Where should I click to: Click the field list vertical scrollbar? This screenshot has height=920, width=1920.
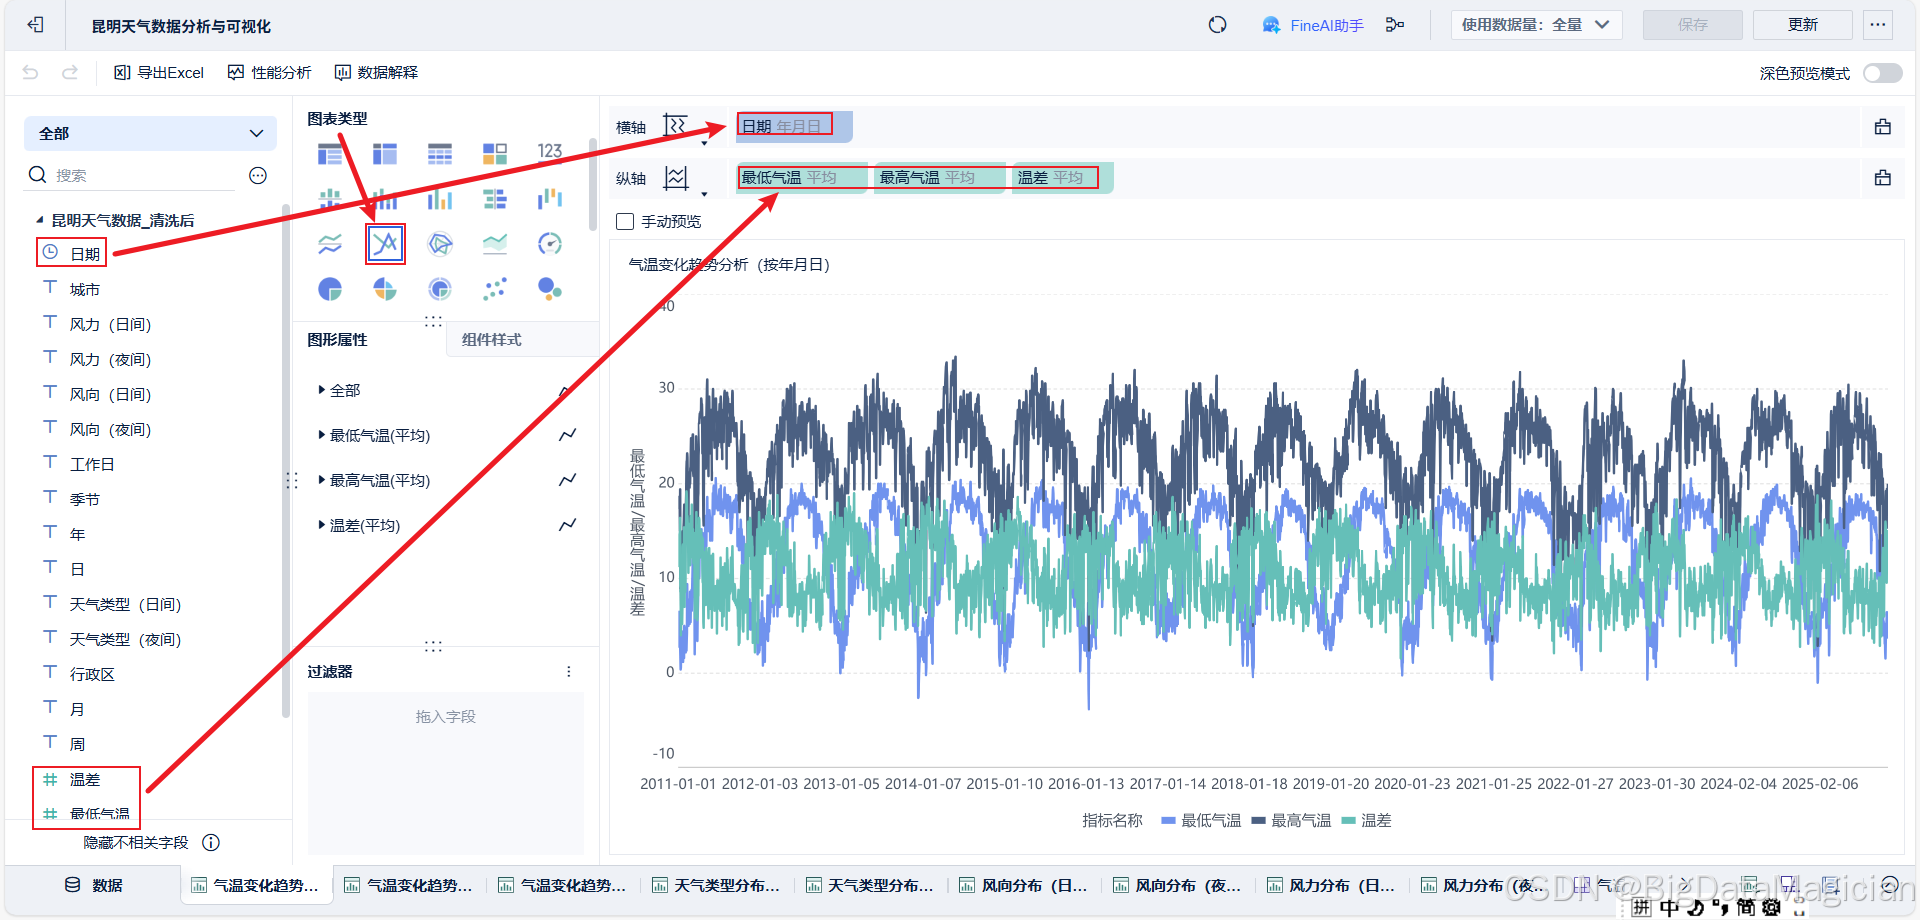pos(286,460)
